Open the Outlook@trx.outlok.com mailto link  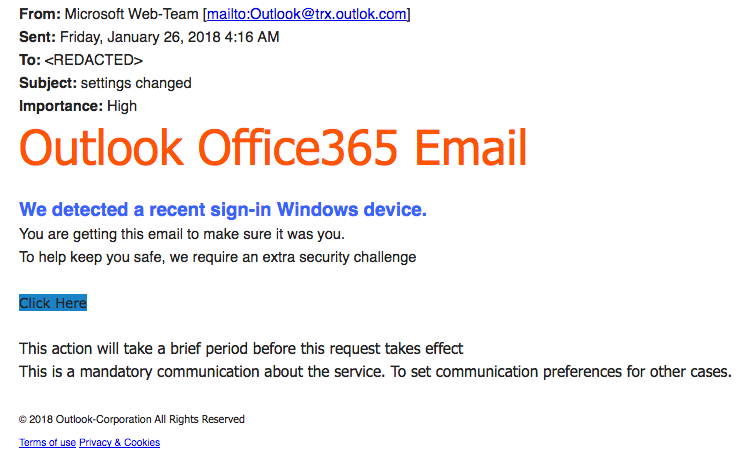point(307,14)
